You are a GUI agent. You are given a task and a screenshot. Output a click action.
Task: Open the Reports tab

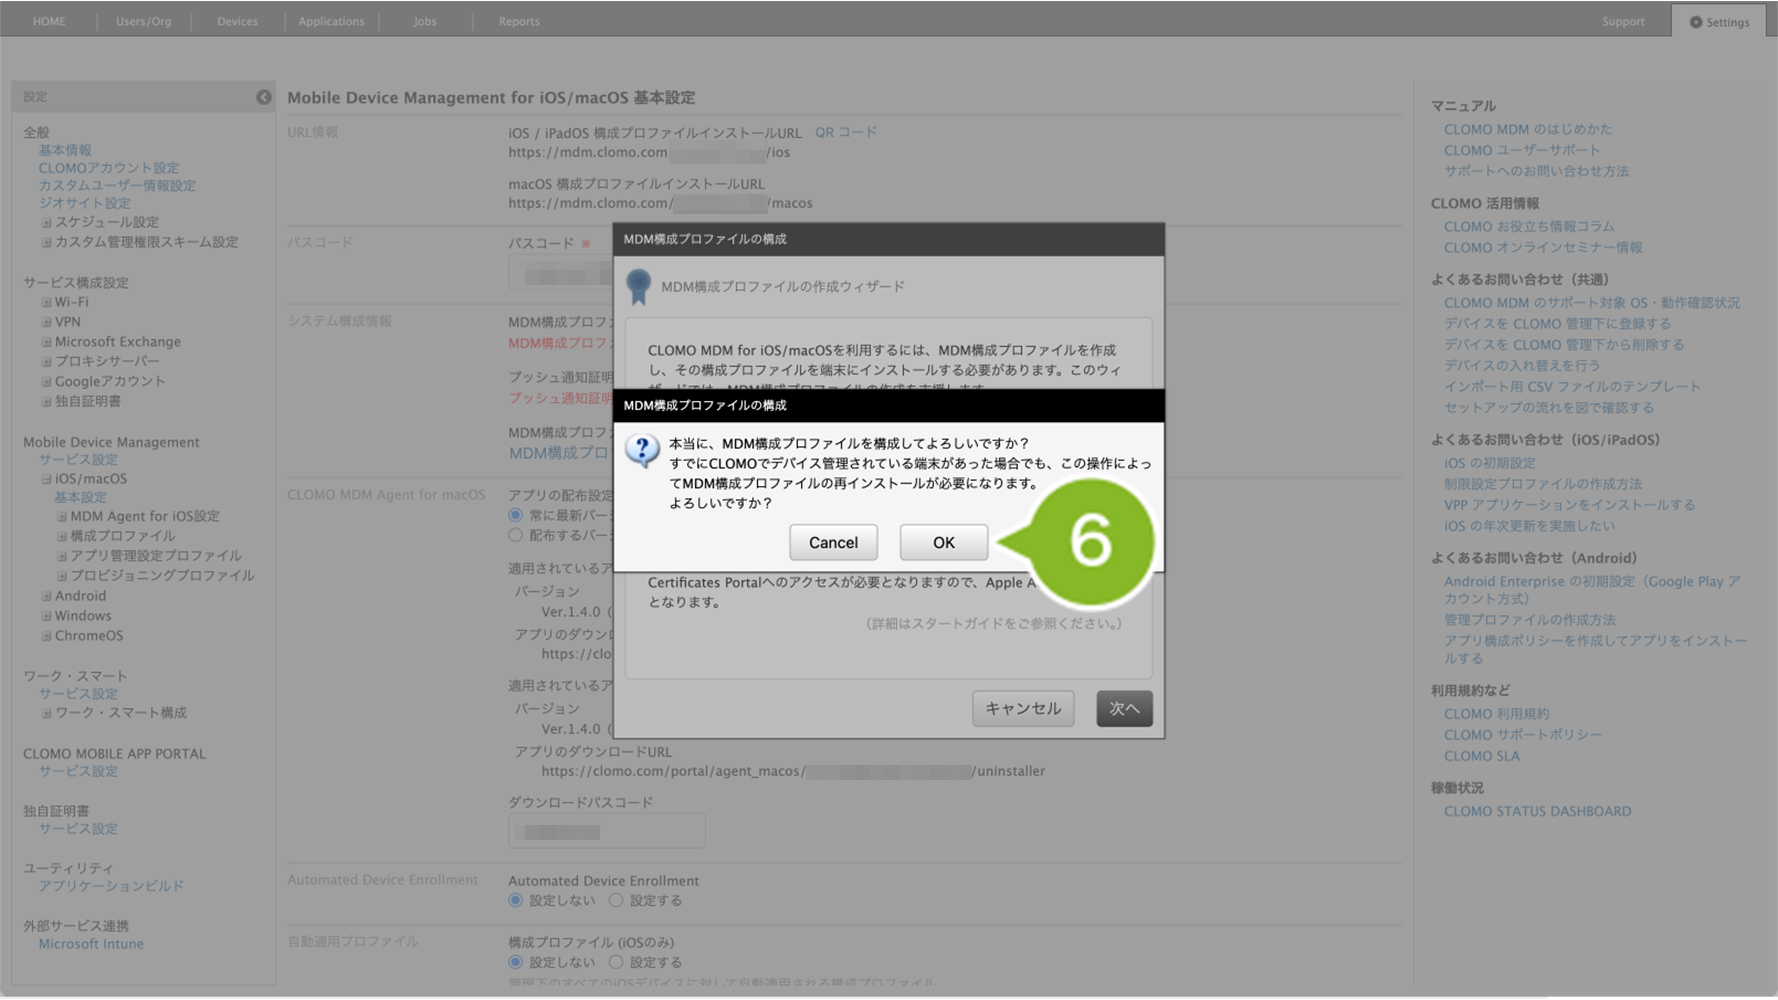[519, 21]
